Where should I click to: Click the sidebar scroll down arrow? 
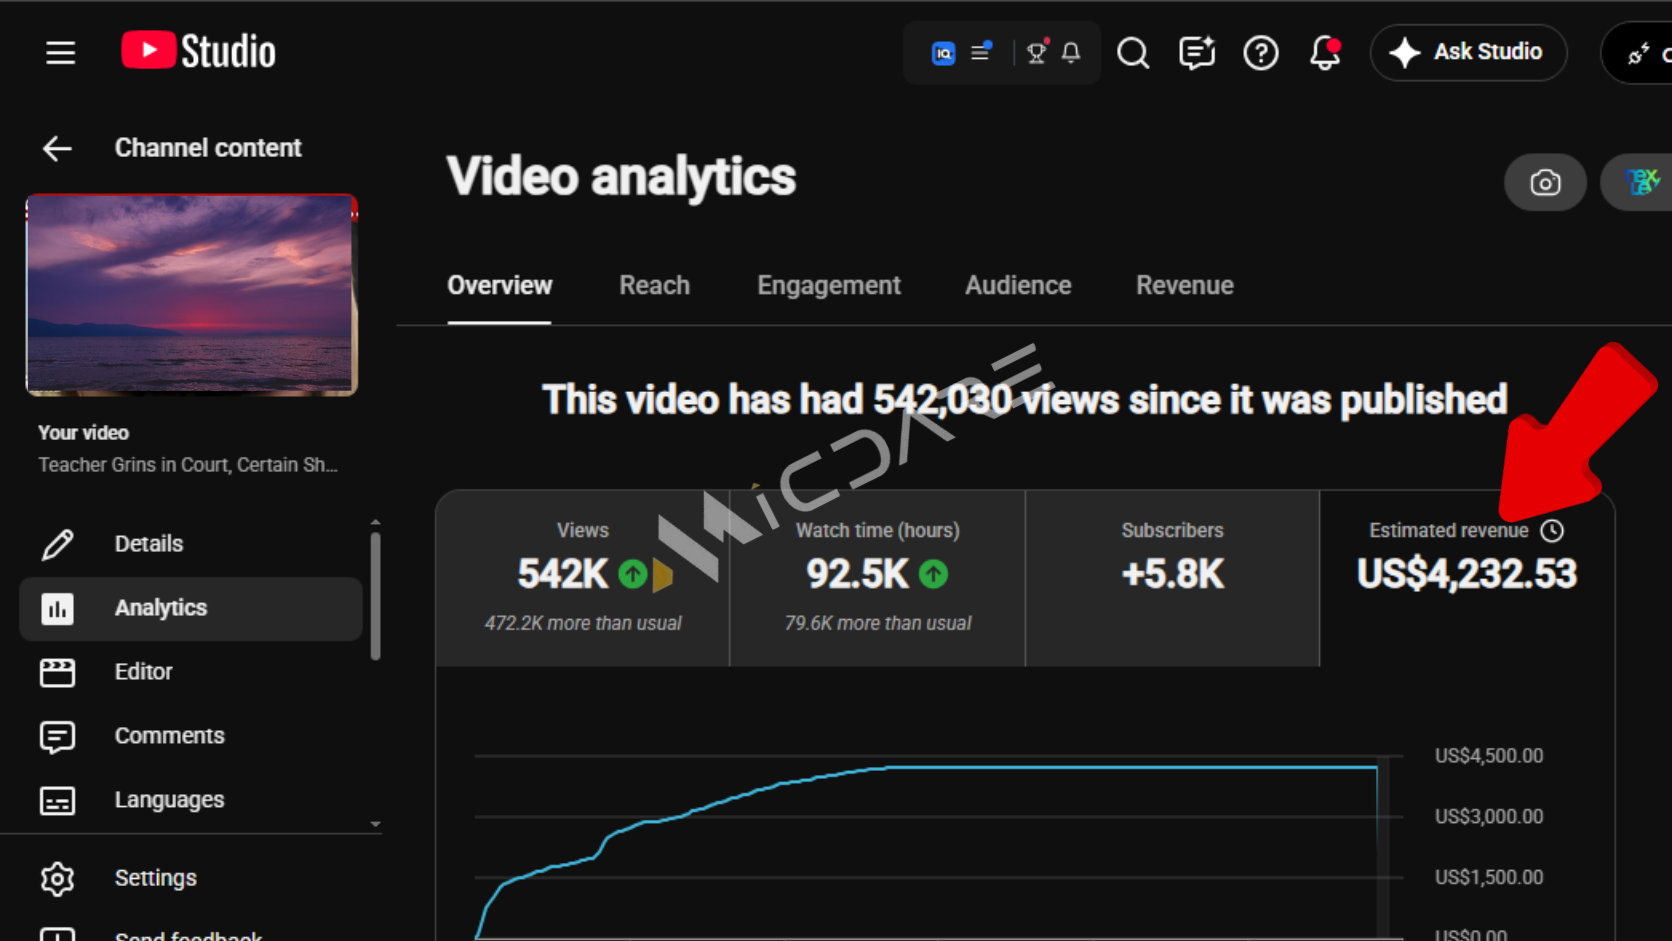[376, 825]
